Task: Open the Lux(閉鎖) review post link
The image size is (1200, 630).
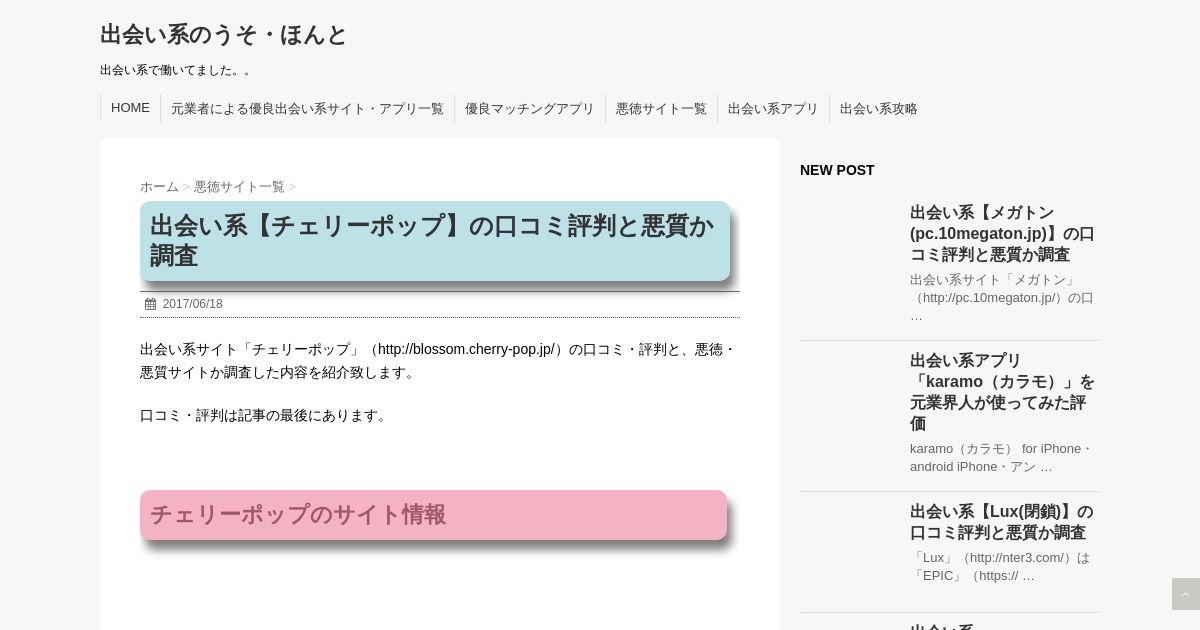Action: pyautogui.click(x=1002, y=522)
